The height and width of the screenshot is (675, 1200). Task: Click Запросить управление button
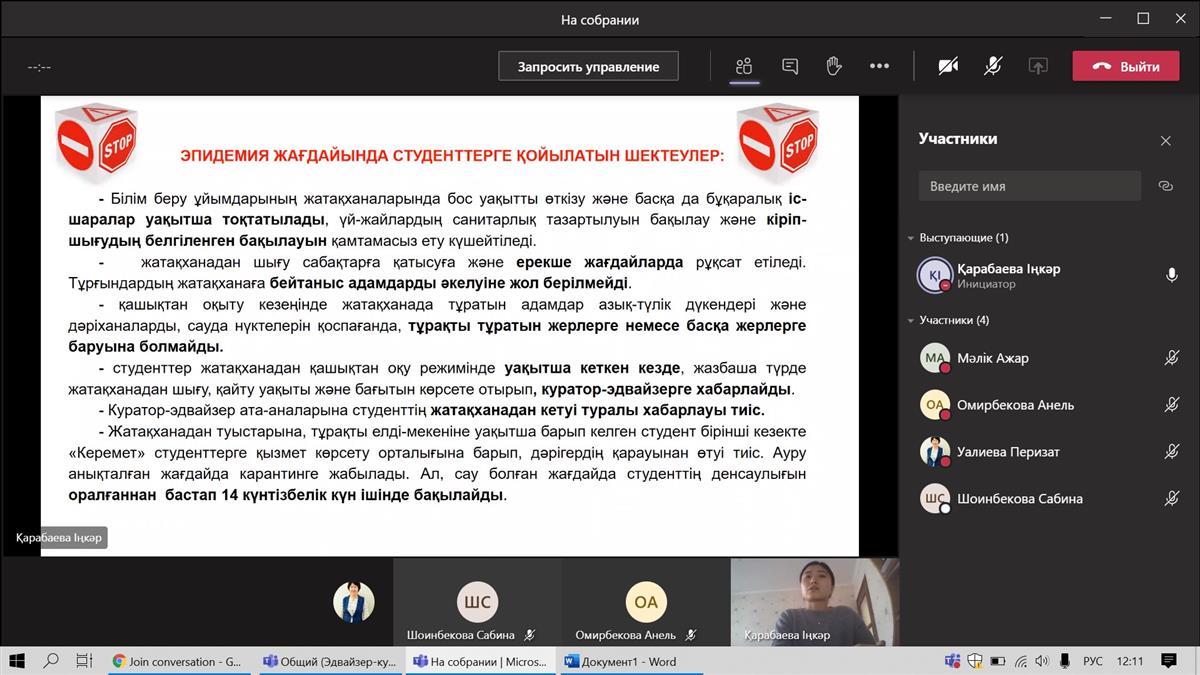(x=588, y=66)
